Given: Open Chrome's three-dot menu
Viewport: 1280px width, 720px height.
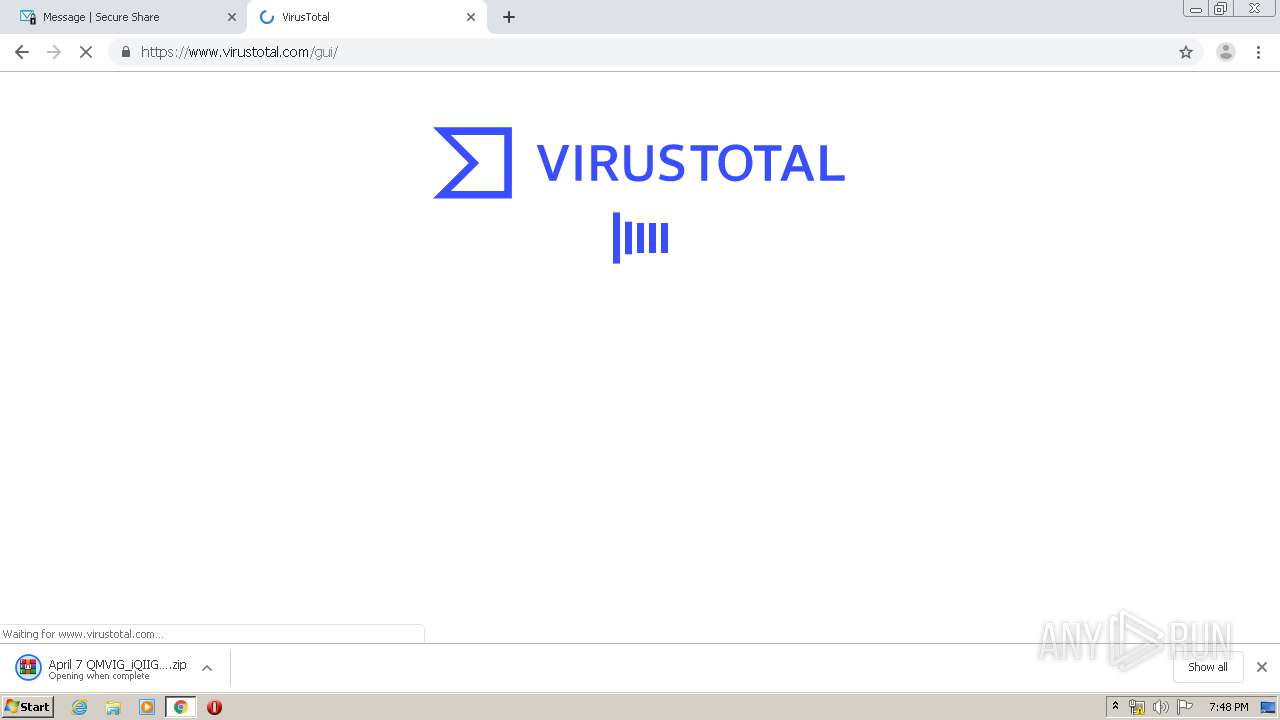Looking at the screenshot, I should tap(1259, 52).
